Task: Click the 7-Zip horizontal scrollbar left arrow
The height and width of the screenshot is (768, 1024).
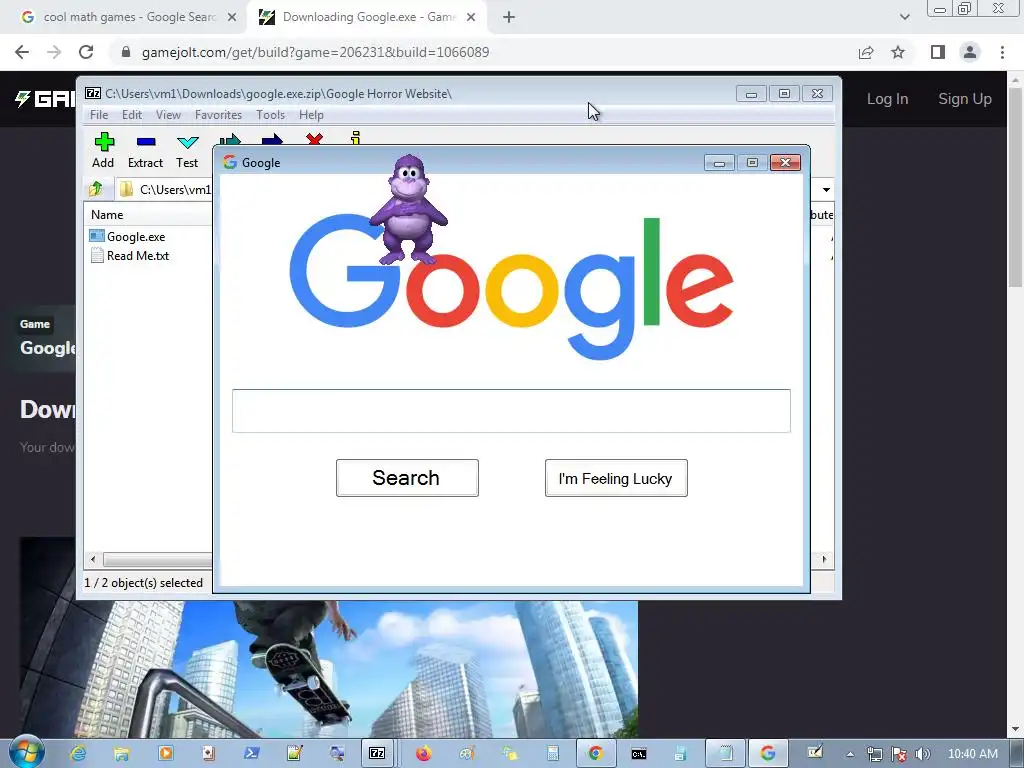Action: tap(93, 560)
